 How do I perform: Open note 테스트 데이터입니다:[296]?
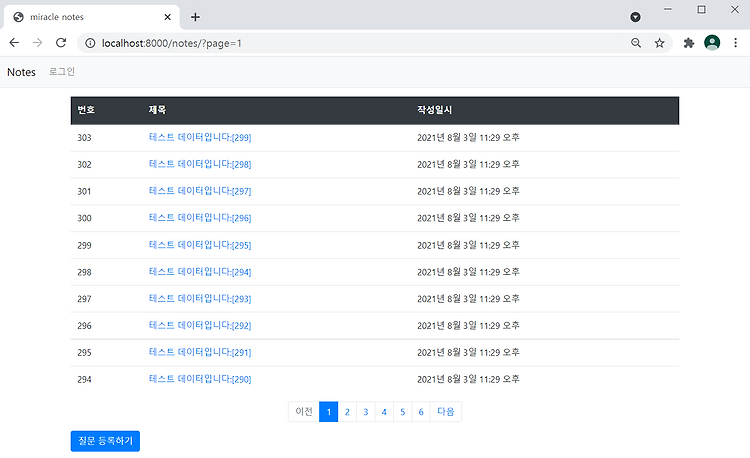click(200, 218)
